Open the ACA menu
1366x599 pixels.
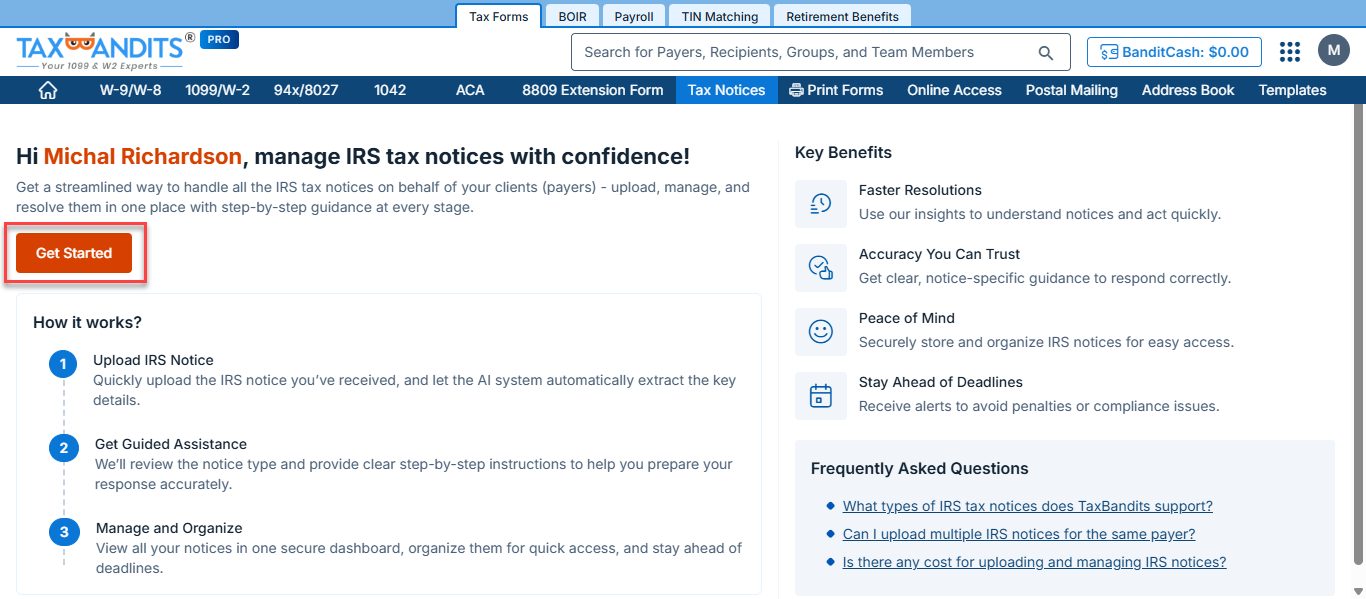470,90
